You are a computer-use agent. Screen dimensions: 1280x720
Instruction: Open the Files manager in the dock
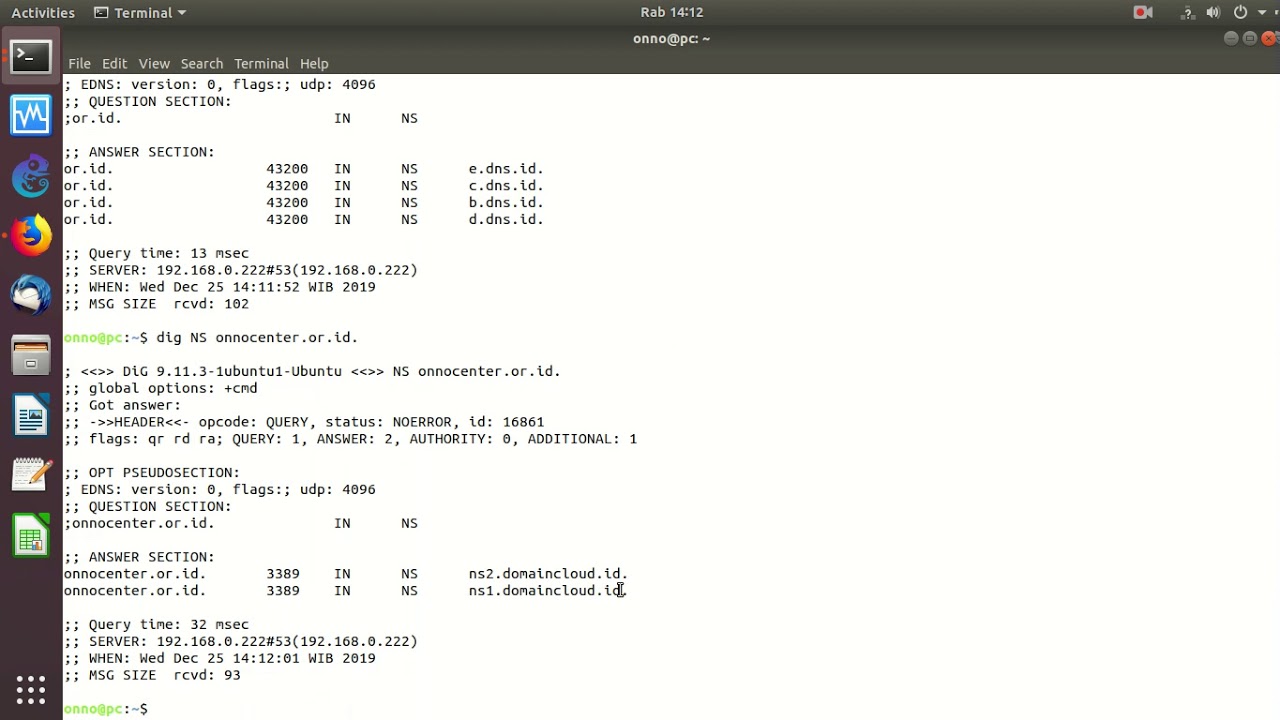click(31, 356)
